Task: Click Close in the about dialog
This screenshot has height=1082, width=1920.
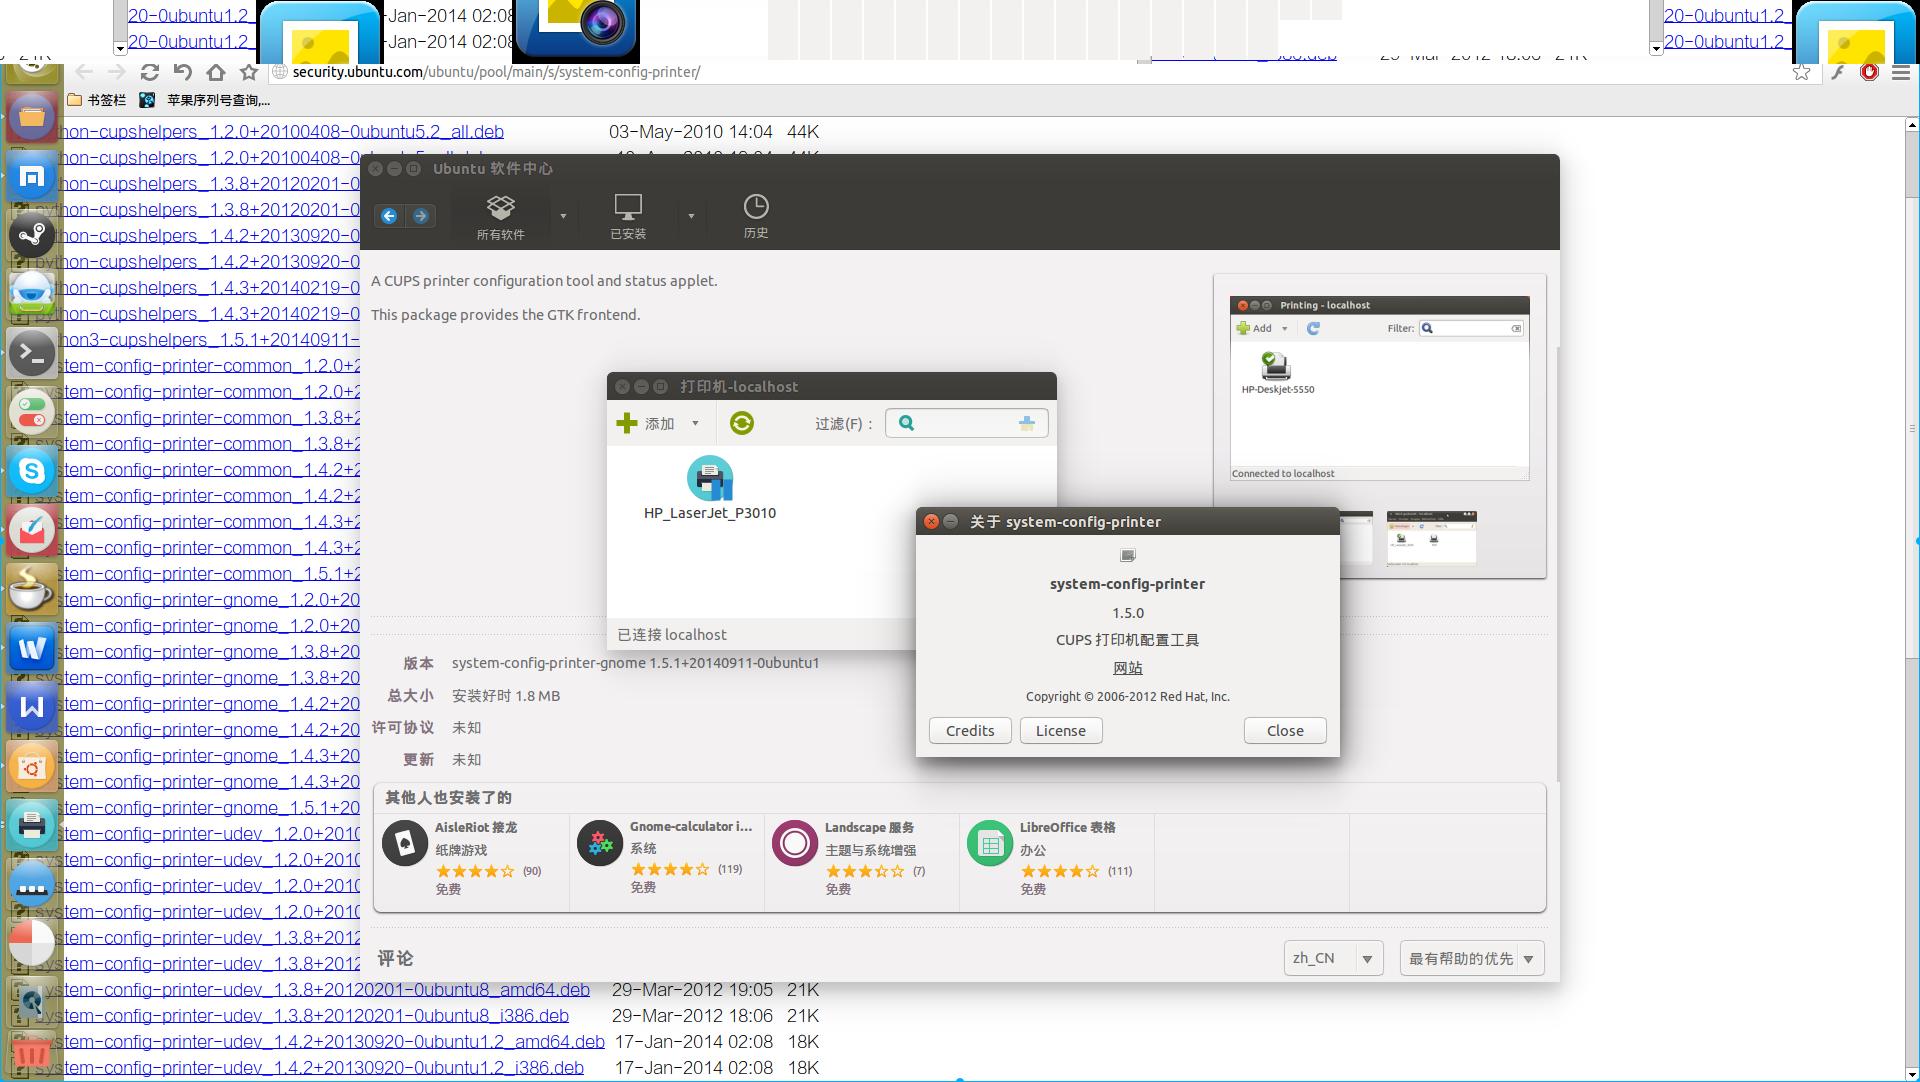Action: tap(1285, 731)
